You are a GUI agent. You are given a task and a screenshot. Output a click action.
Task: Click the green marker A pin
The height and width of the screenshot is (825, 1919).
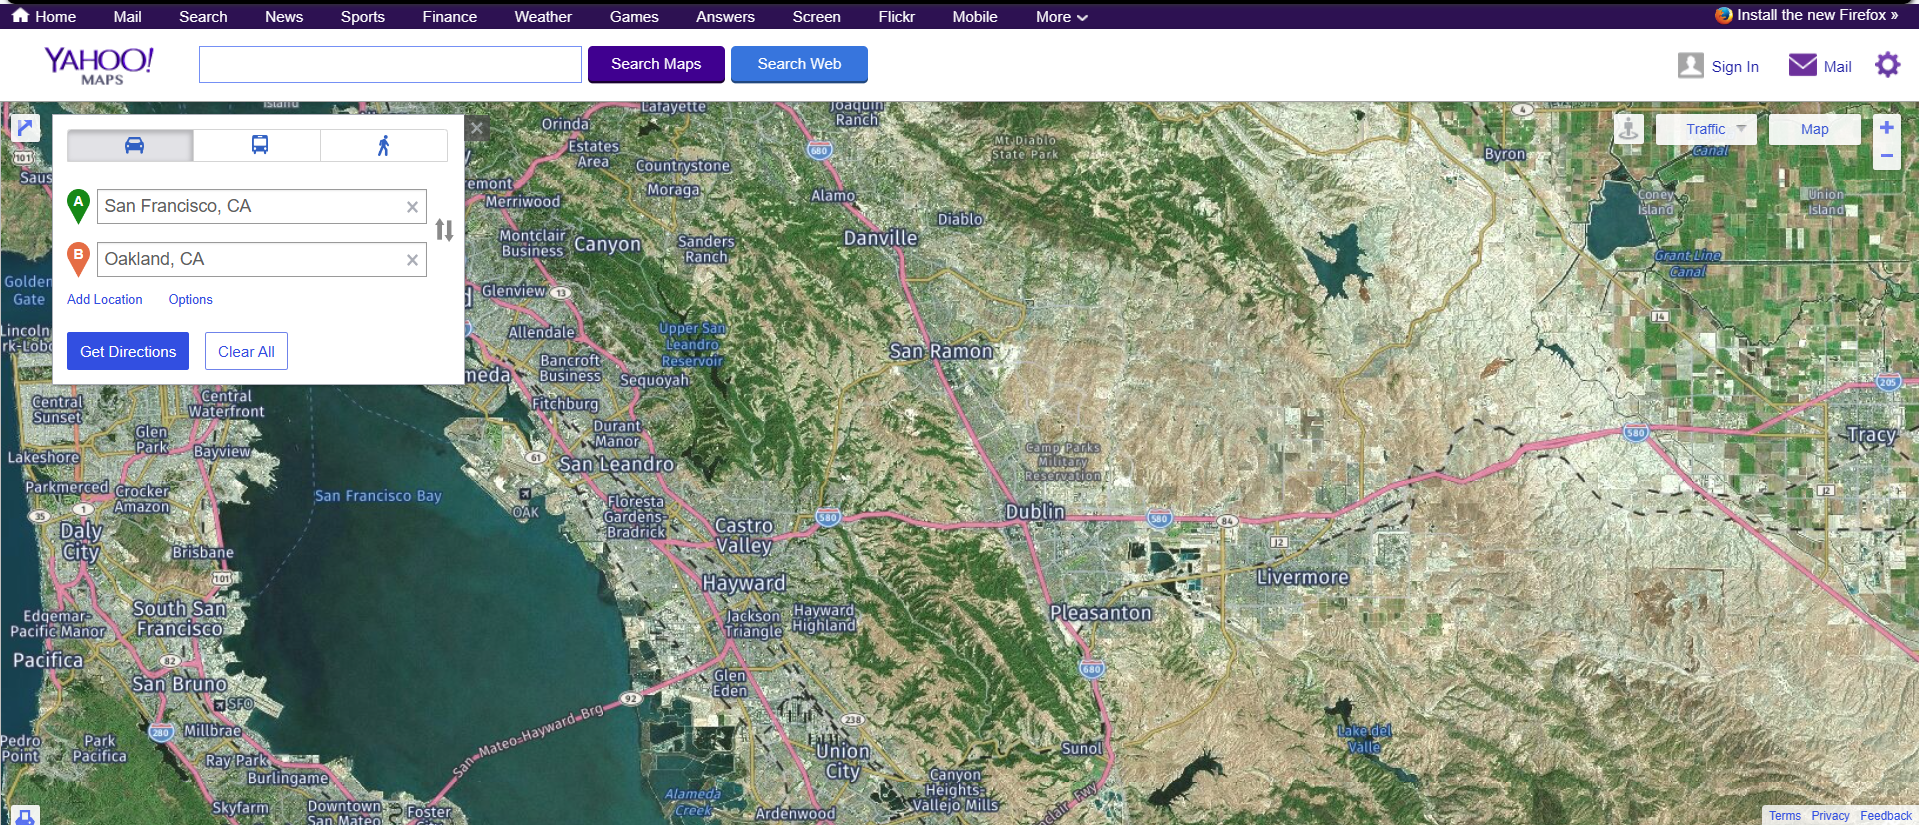(78, 206)
